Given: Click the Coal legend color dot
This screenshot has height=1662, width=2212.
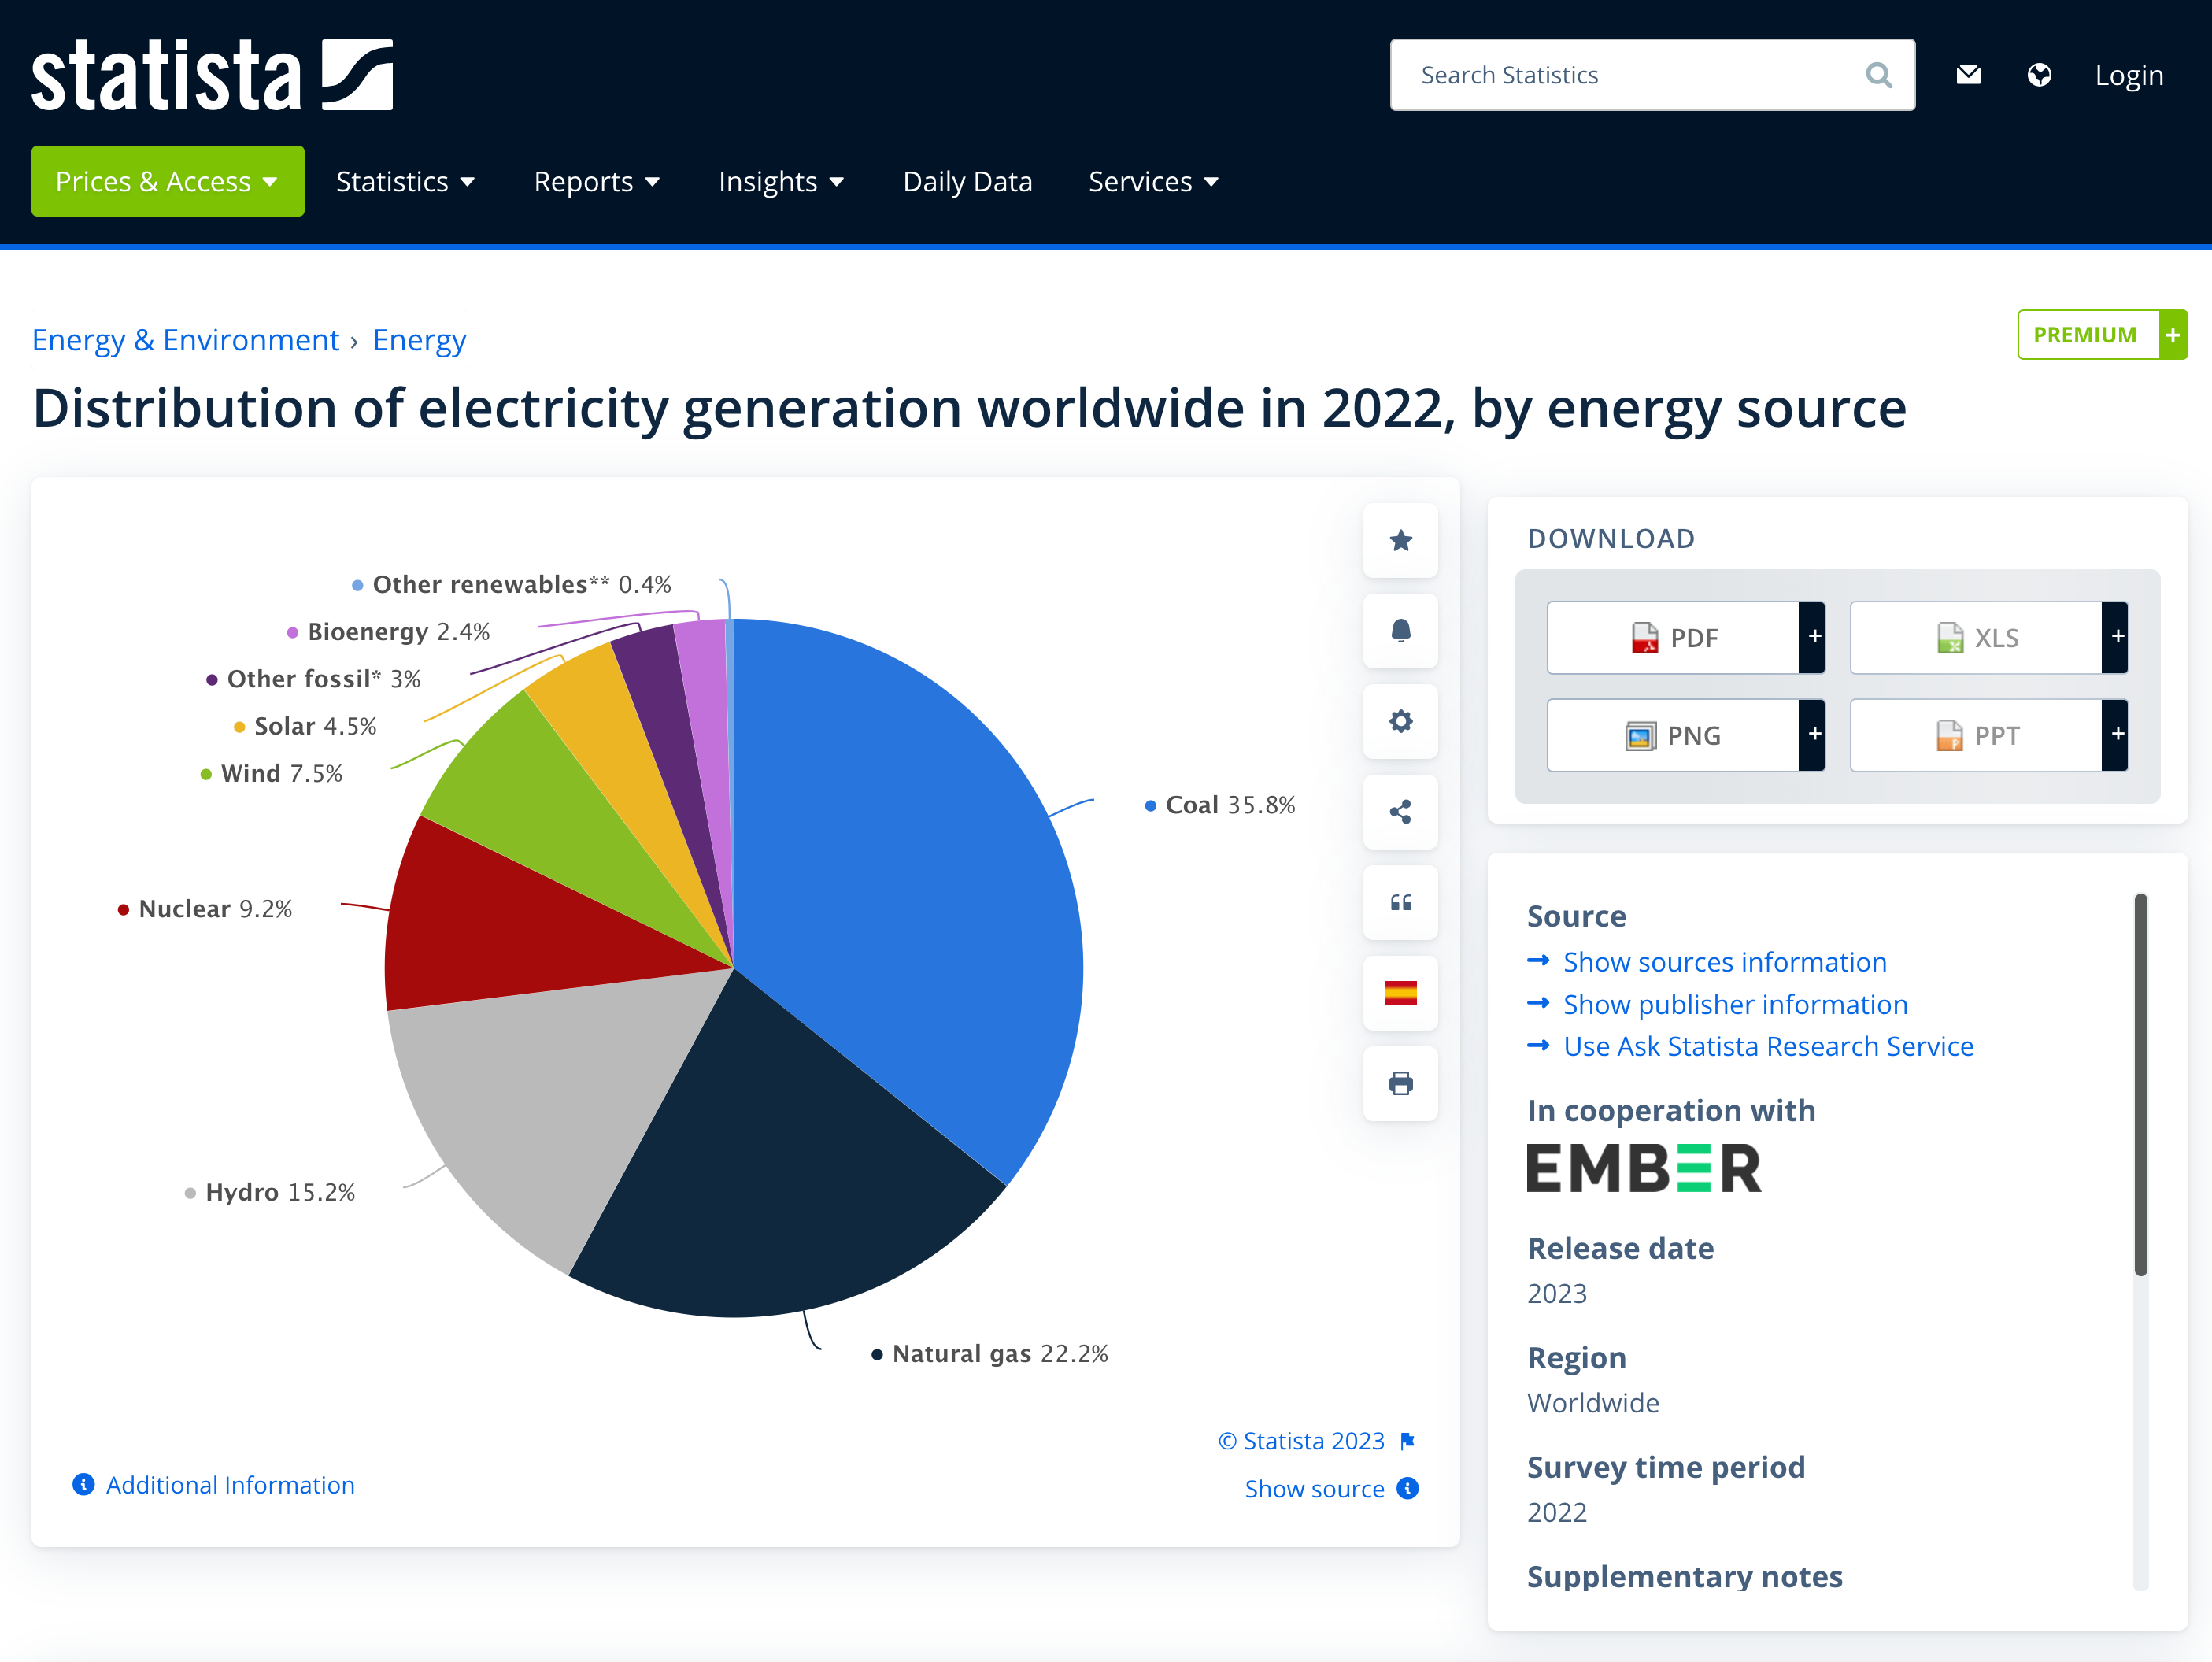Looking at the screenshot, I should (1150, 806).
